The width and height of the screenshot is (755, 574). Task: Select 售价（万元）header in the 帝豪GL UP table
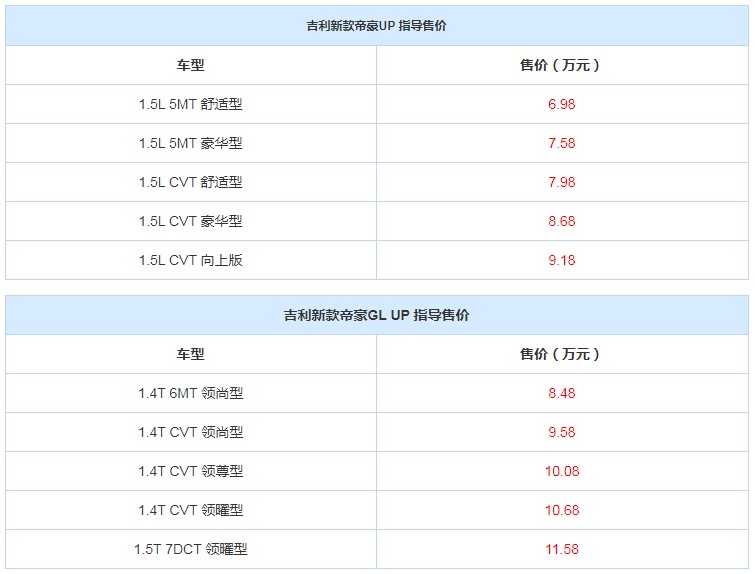pos(561,354)
